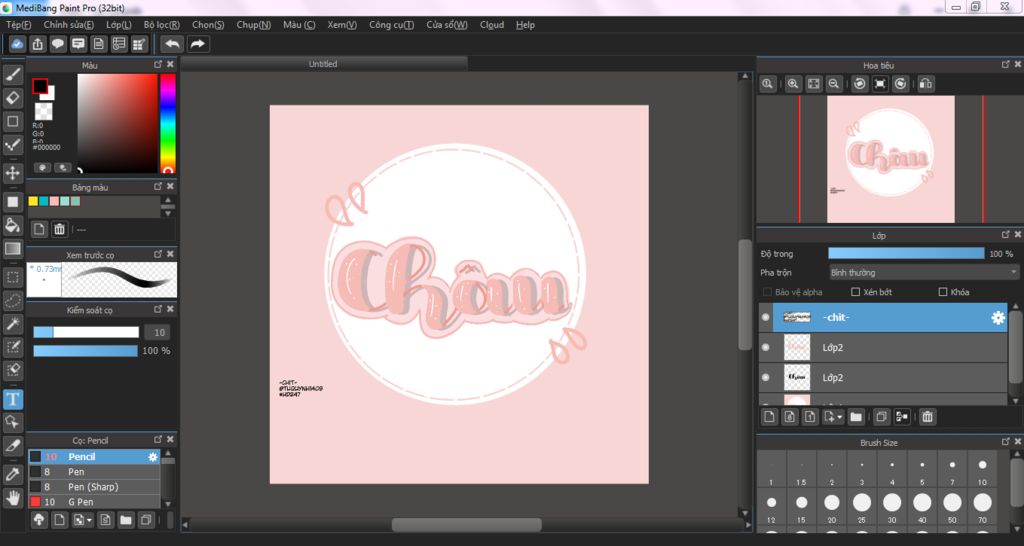Viewport: 1024px width, 546px height.
Task: Adjust the Độ trong layer opacity slider
Action: point(906,253)
